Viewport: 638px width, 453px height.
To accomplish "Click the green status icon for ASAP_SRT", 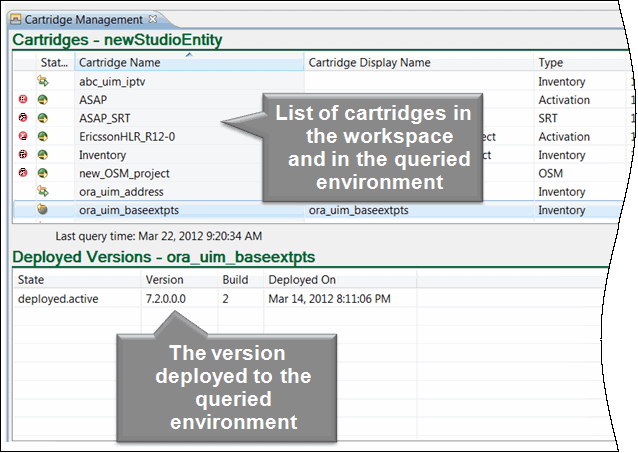I will pos(43,118).
